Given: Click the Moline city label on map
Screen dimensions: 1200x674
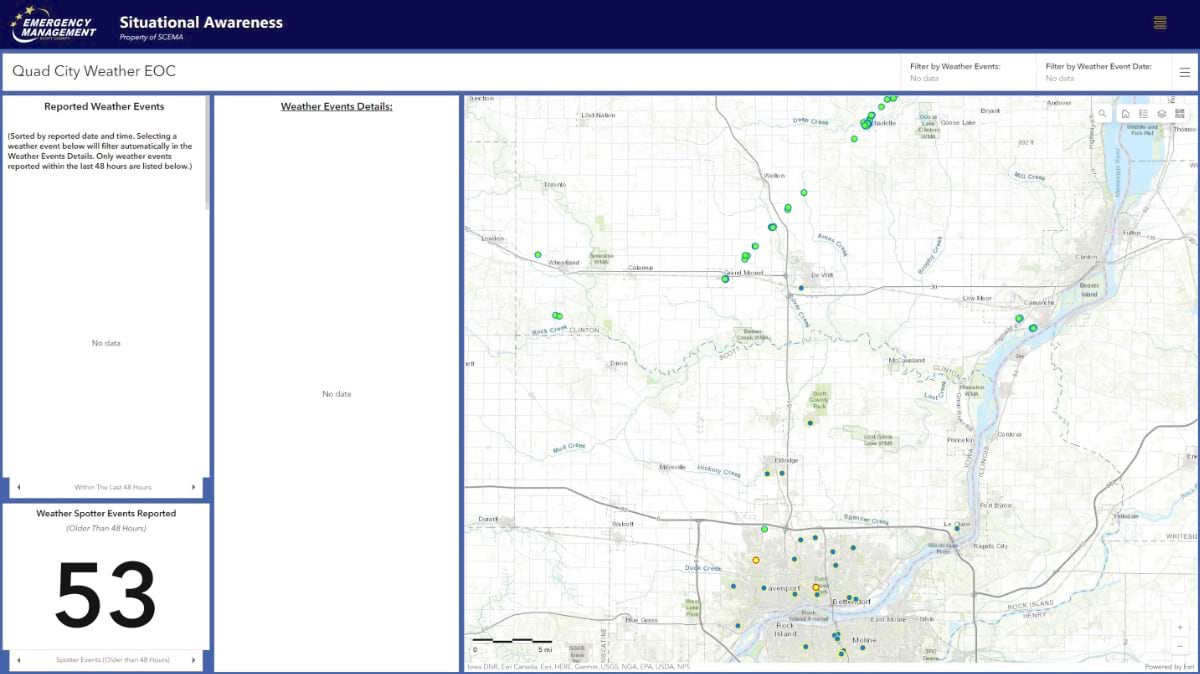Looking at the screenshot, I should click(864, 639).
